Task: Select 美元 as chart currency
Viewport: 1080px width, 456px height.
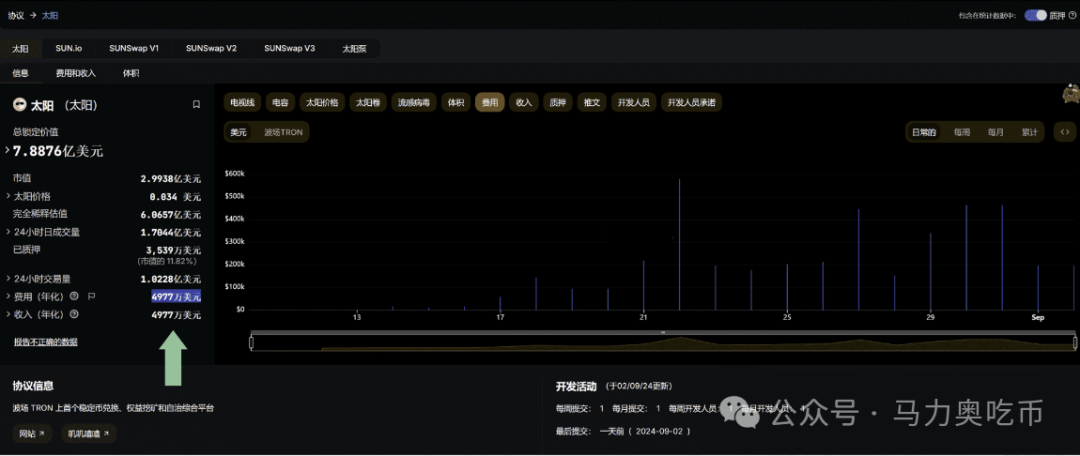Action: [238, 132]
